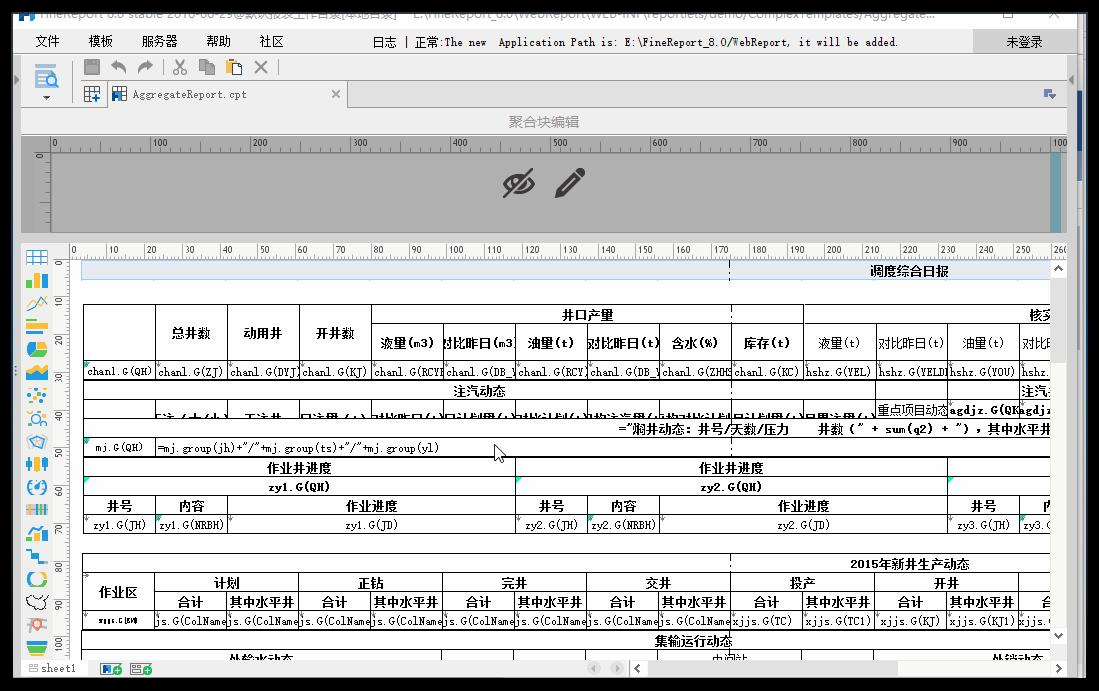
Task: Select the 调度综合日报 title cell
Action: [x=909, y=271]
